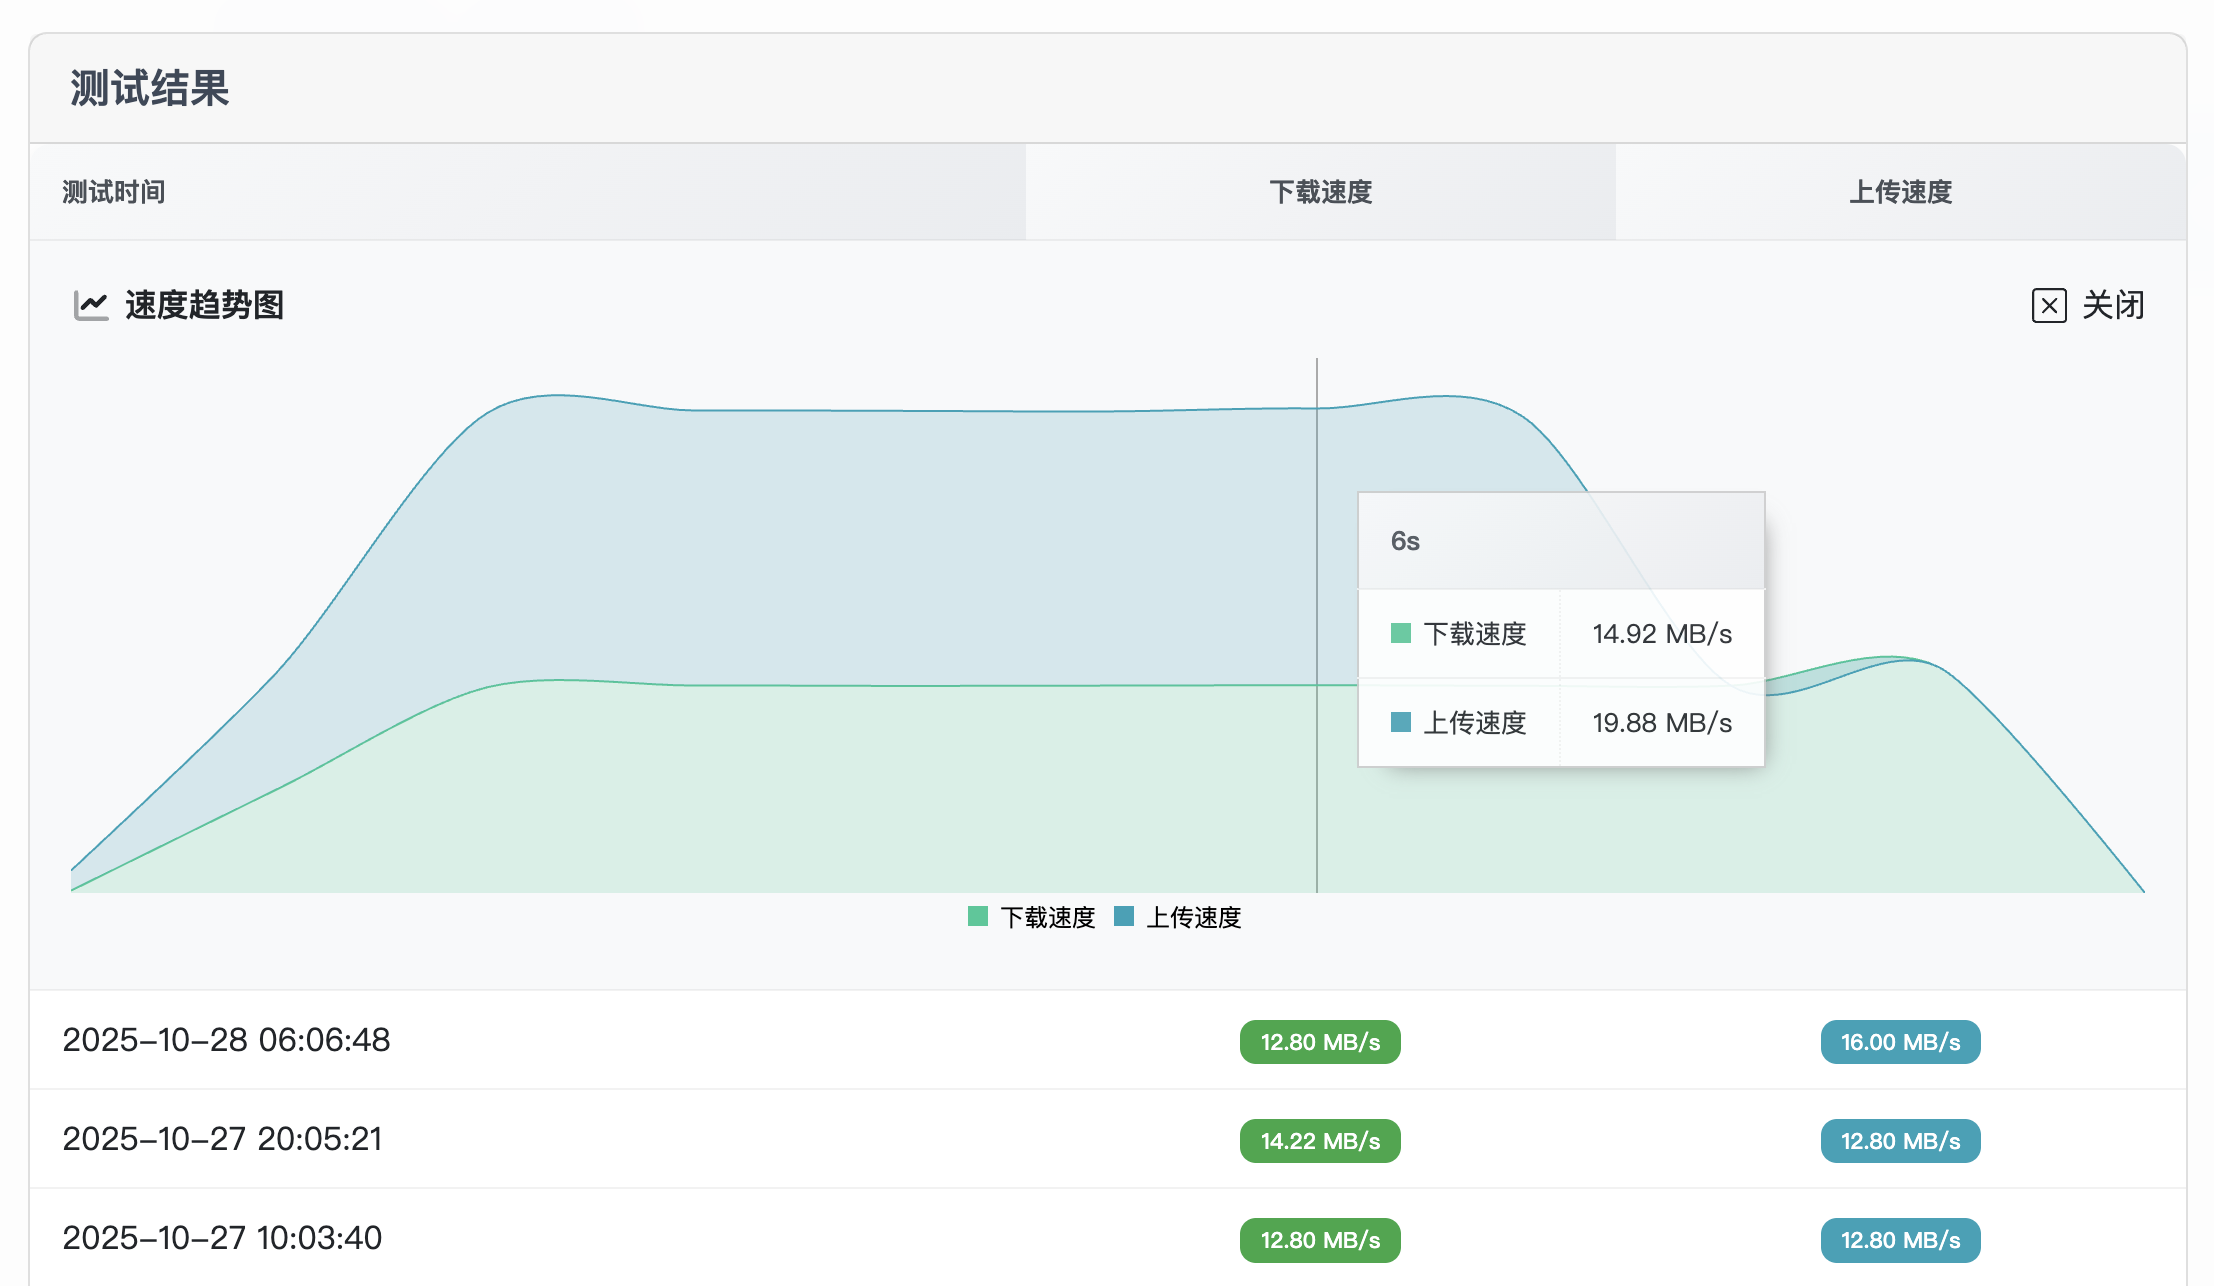The width and height of the screenshot is (2214, 1286).
Task: Toggle 下载速度 series in chart legend
Action: 1047,917
